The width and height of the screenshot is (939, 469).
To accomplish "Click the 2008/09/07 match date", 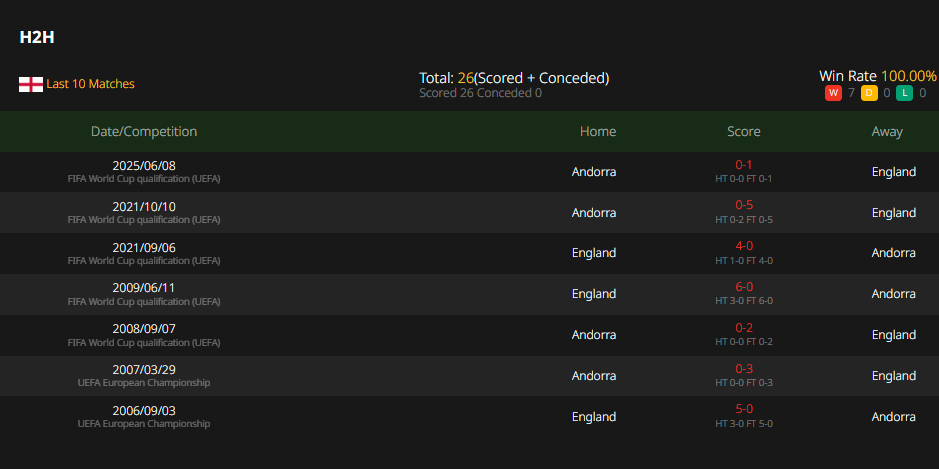I will (x=144, y=329).
